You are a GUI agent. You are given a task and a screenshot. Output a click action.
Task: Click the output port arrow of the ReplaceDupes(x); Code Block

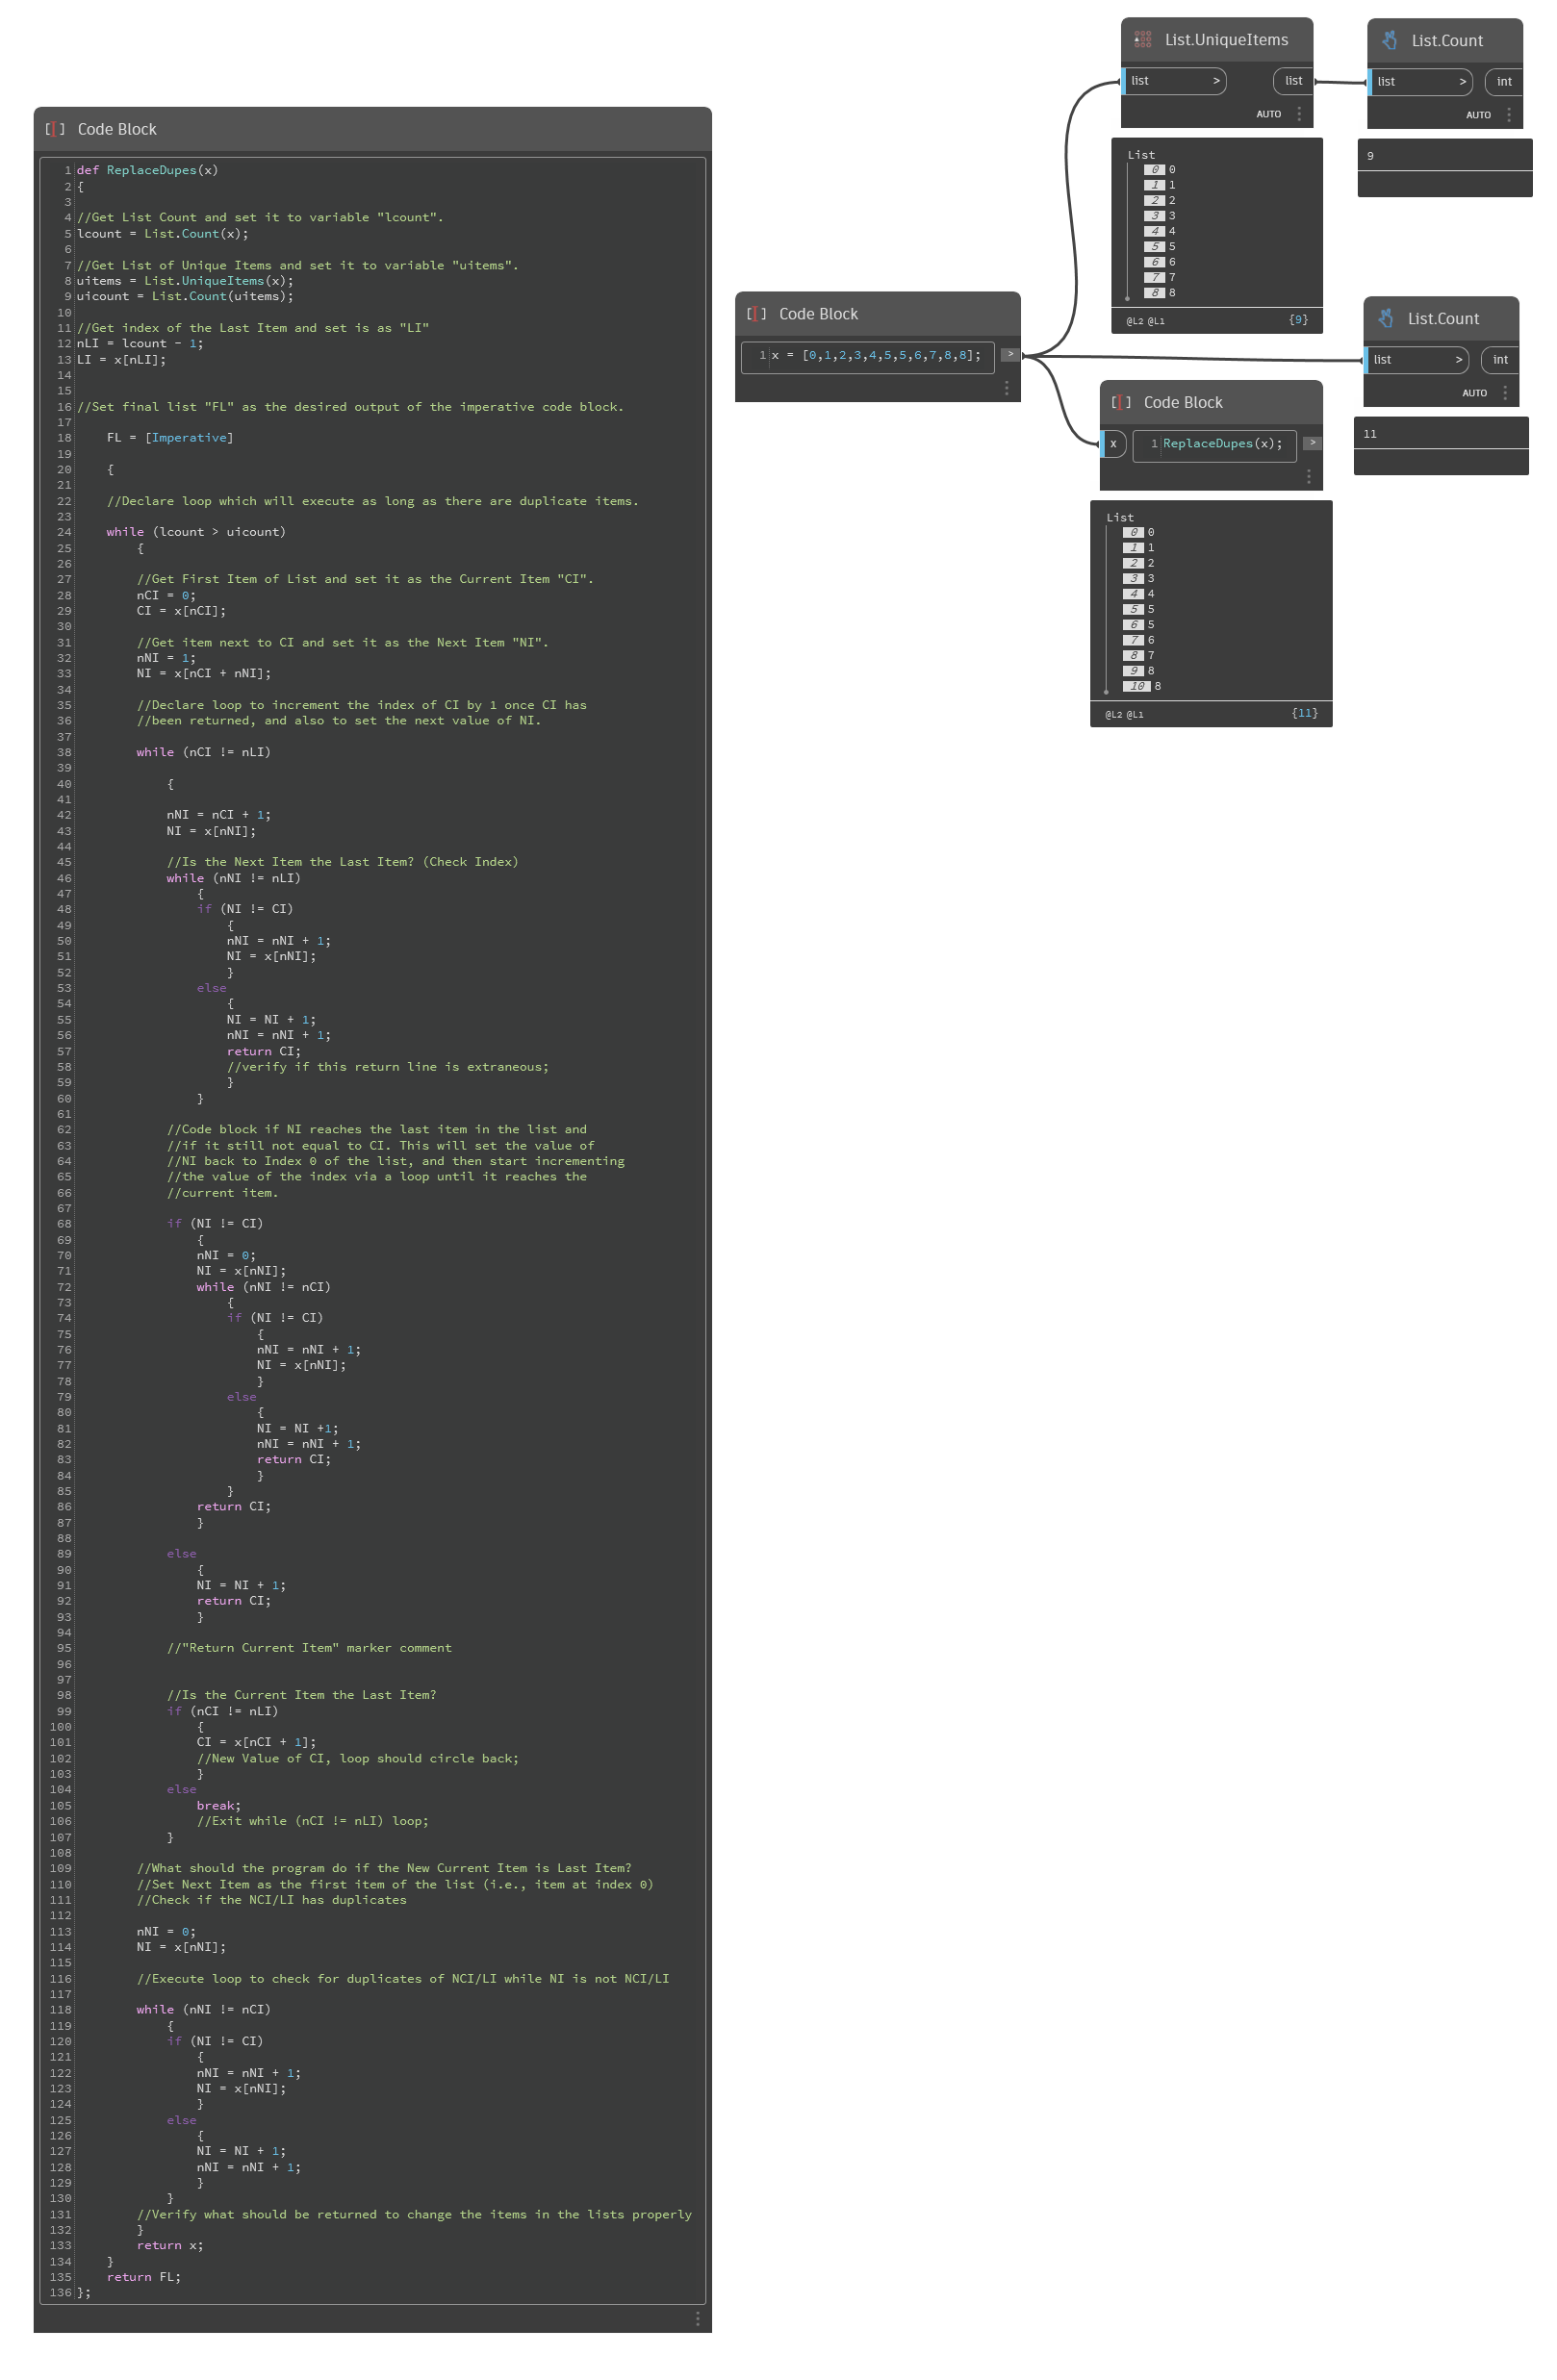(x=1312, y=443)
